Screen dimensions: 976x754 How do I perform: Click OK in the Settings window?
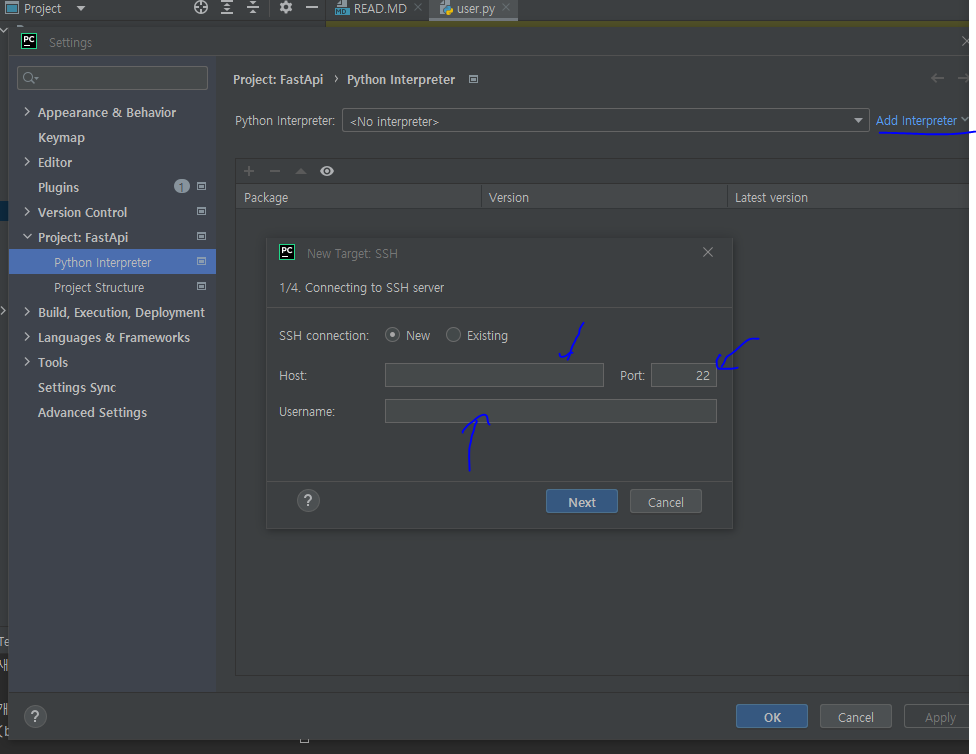click(x=772, y=717)
